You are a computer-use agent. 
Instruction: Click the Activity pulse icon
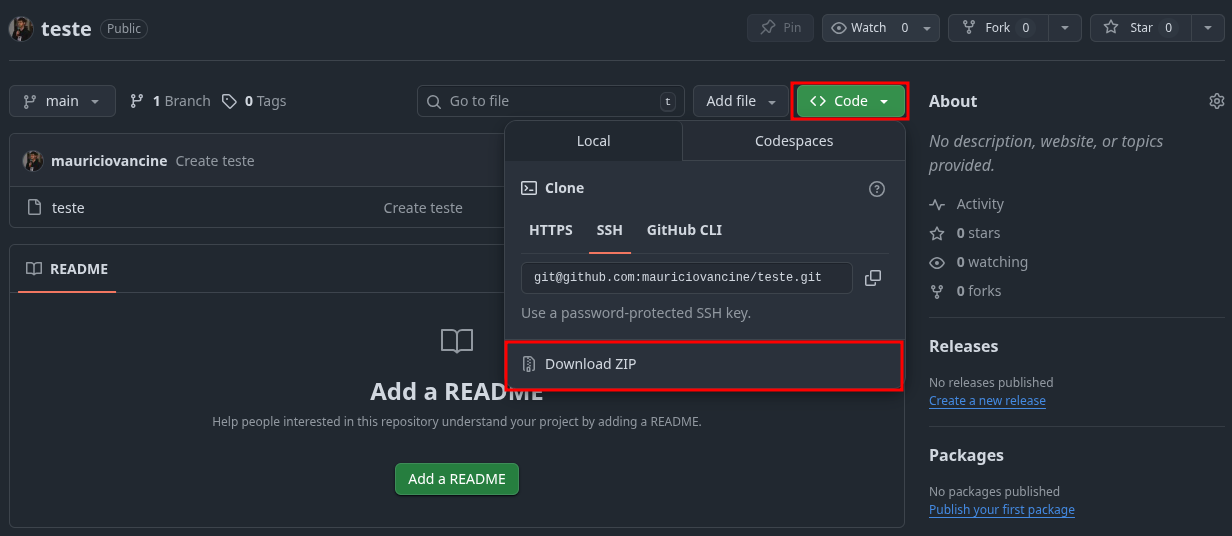[x=937, y=204]
